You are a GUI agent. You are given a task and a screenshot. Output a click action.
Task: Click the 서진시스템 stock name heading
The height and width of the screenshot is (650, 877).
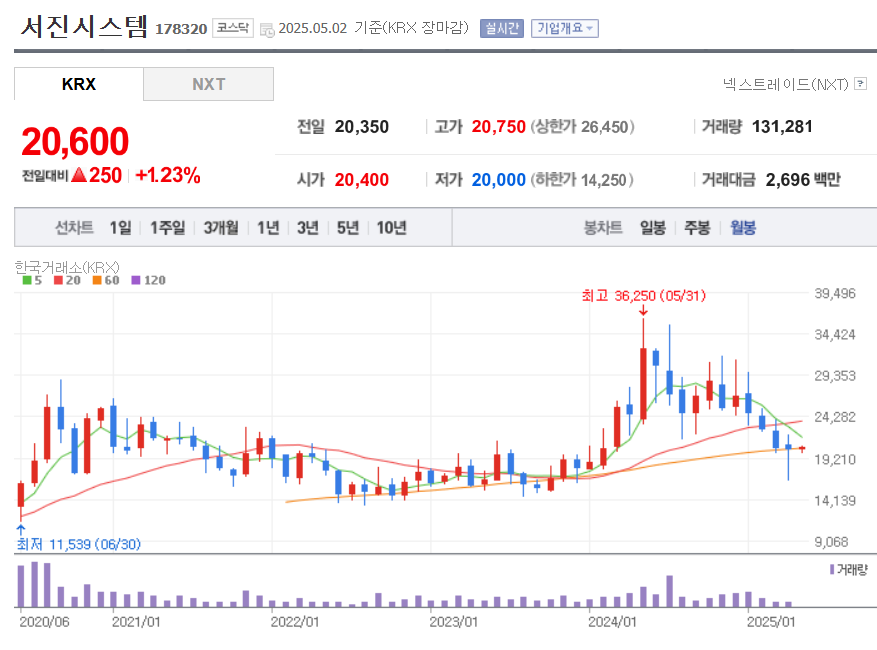pyautogui.click(x=84, y=26)
